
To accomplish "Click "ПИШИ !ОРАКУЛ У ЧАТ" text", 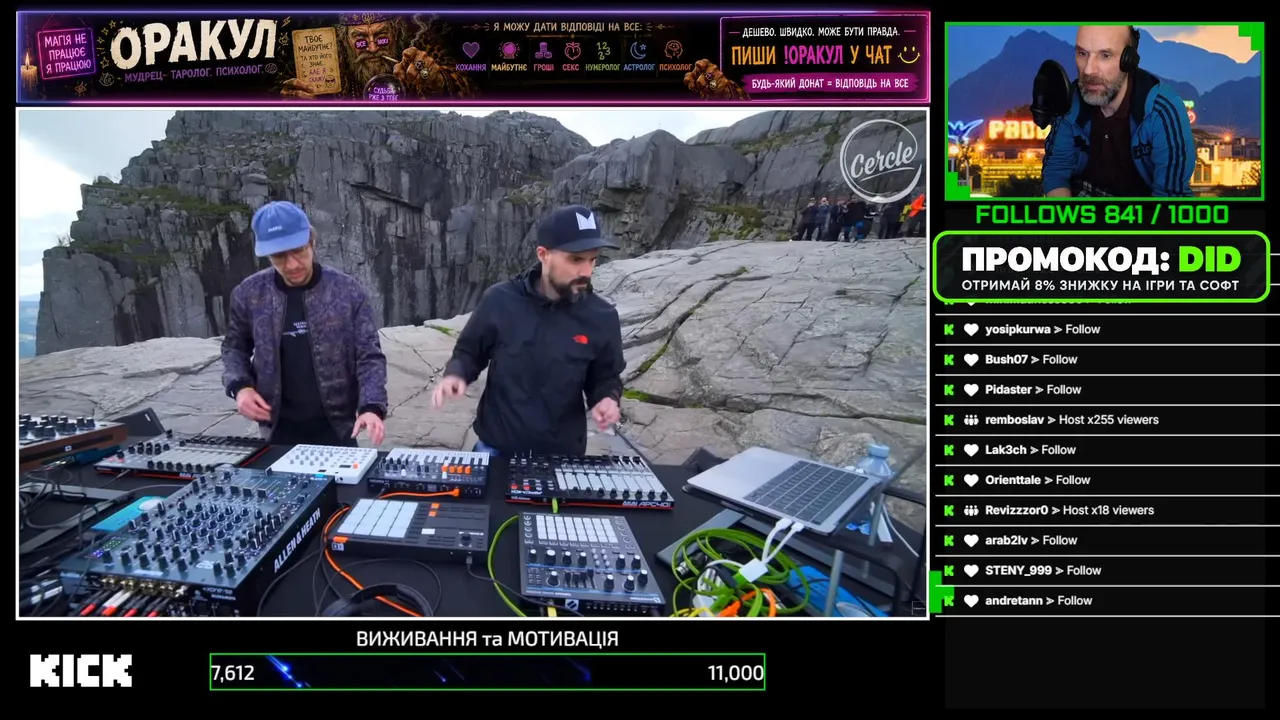I will [x=811, y=56].
